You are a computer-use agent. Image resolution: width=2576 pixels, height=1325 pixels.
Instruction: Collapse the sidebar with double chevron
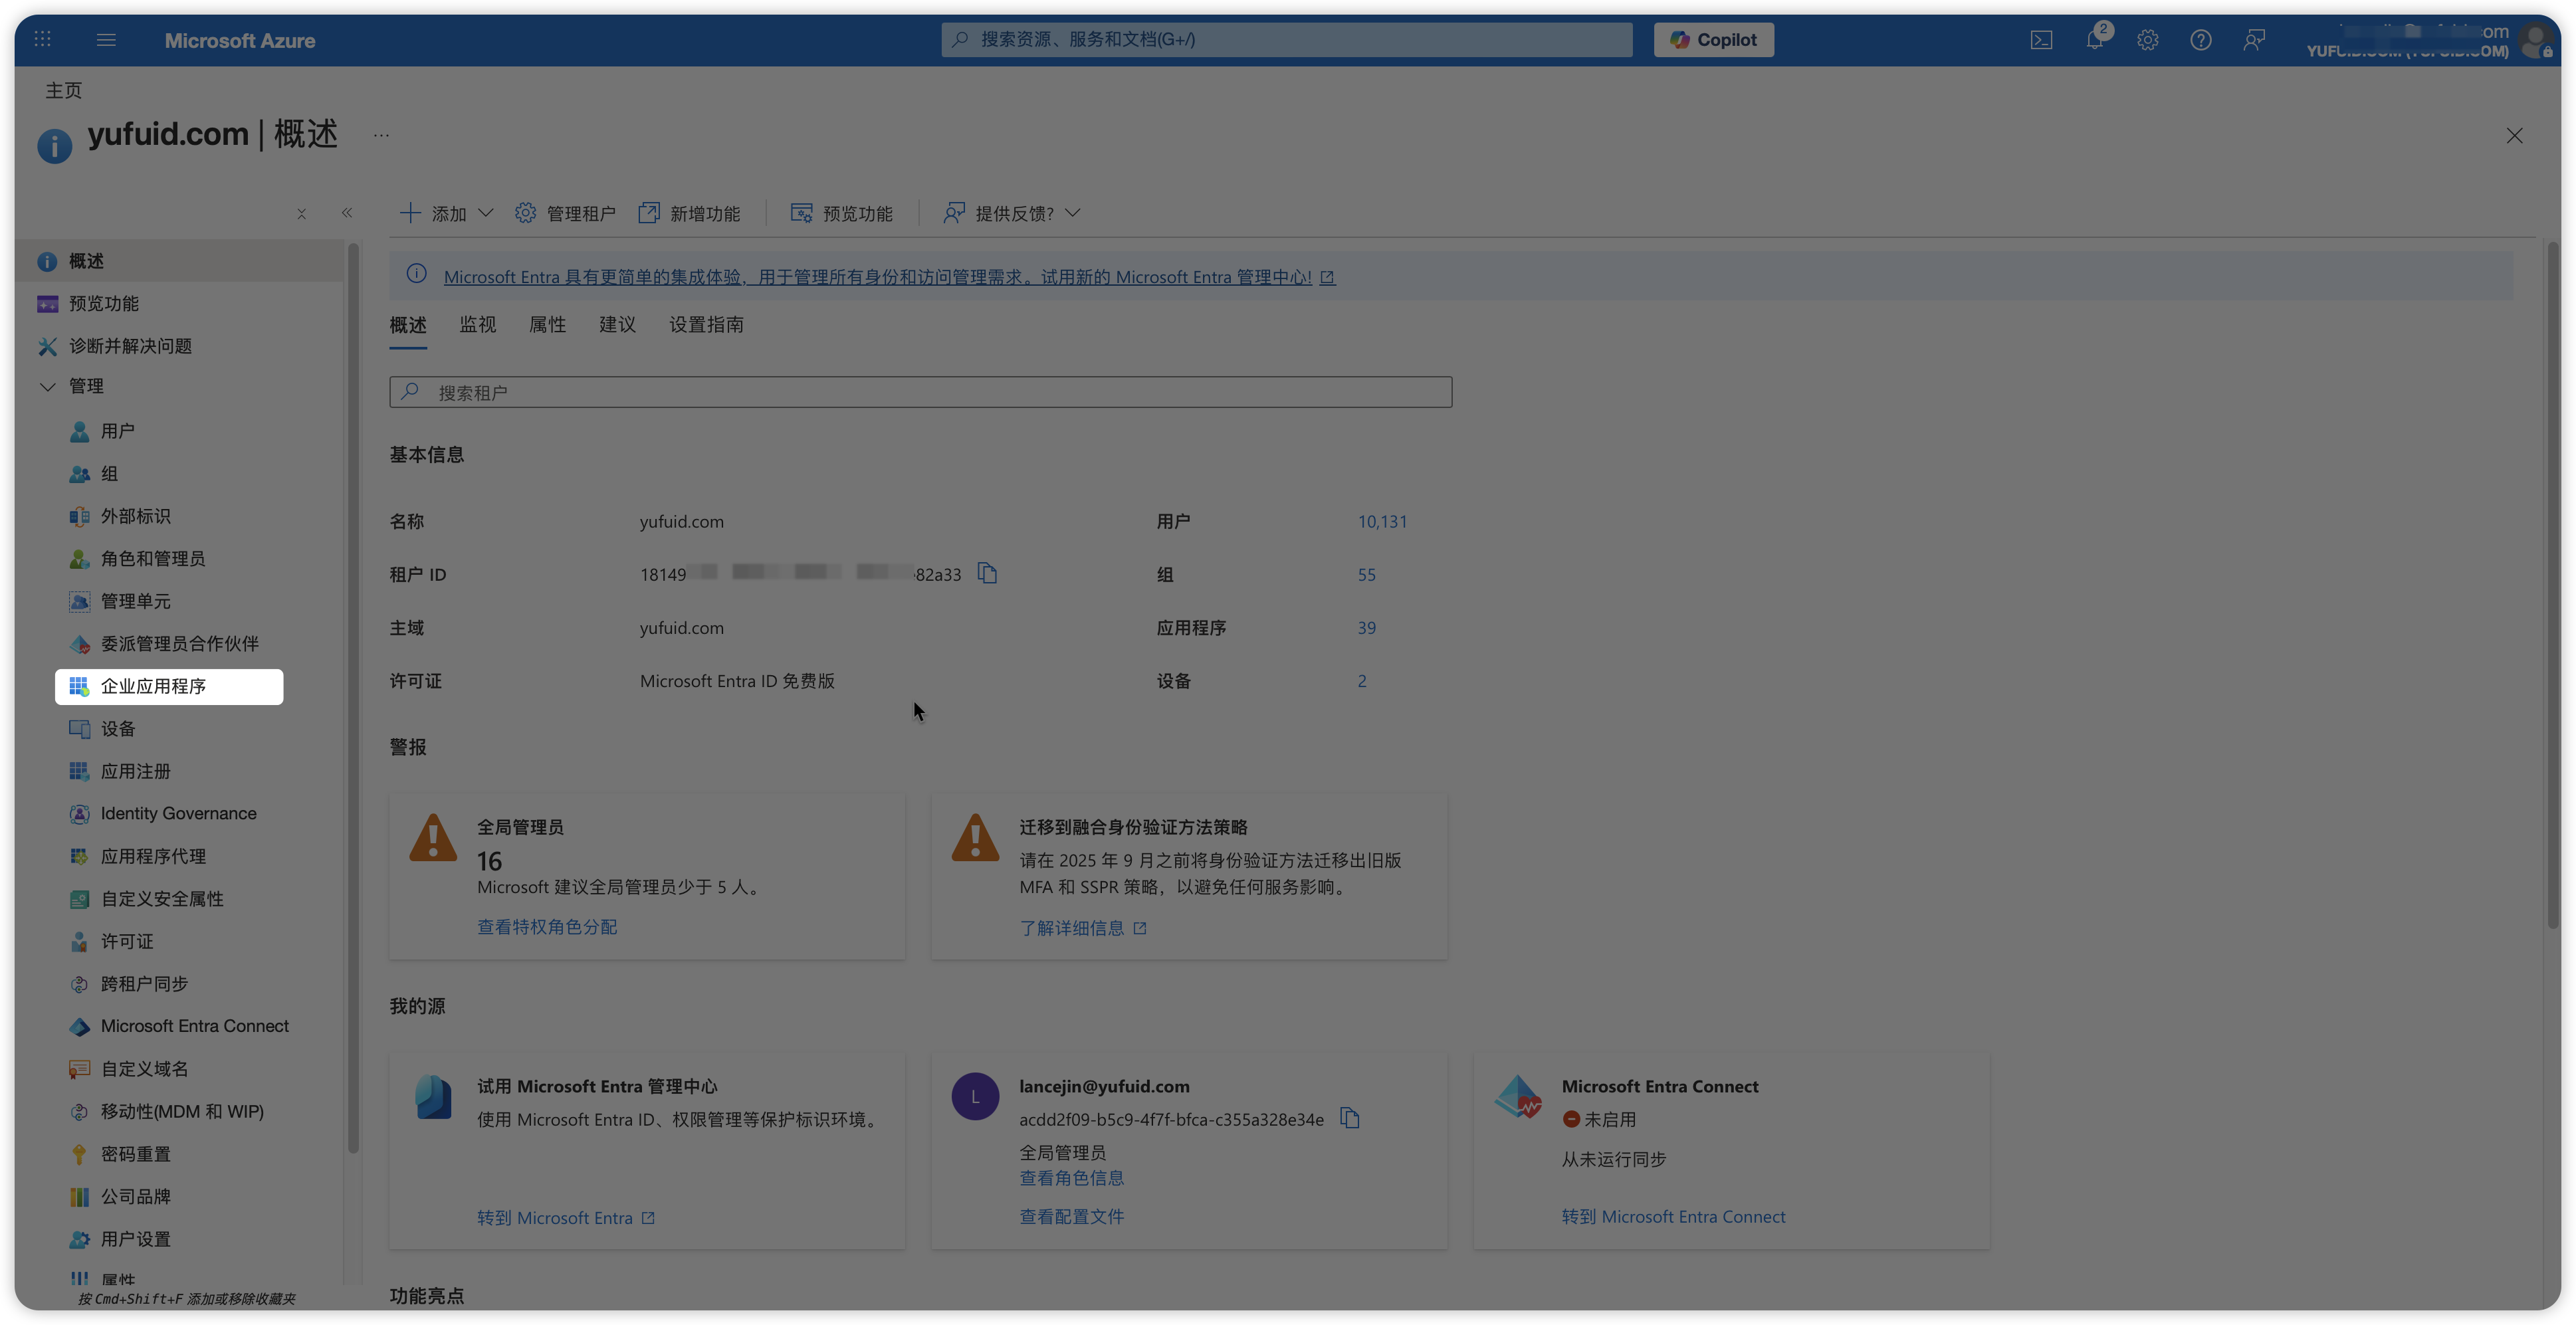(x=347, y=213)
